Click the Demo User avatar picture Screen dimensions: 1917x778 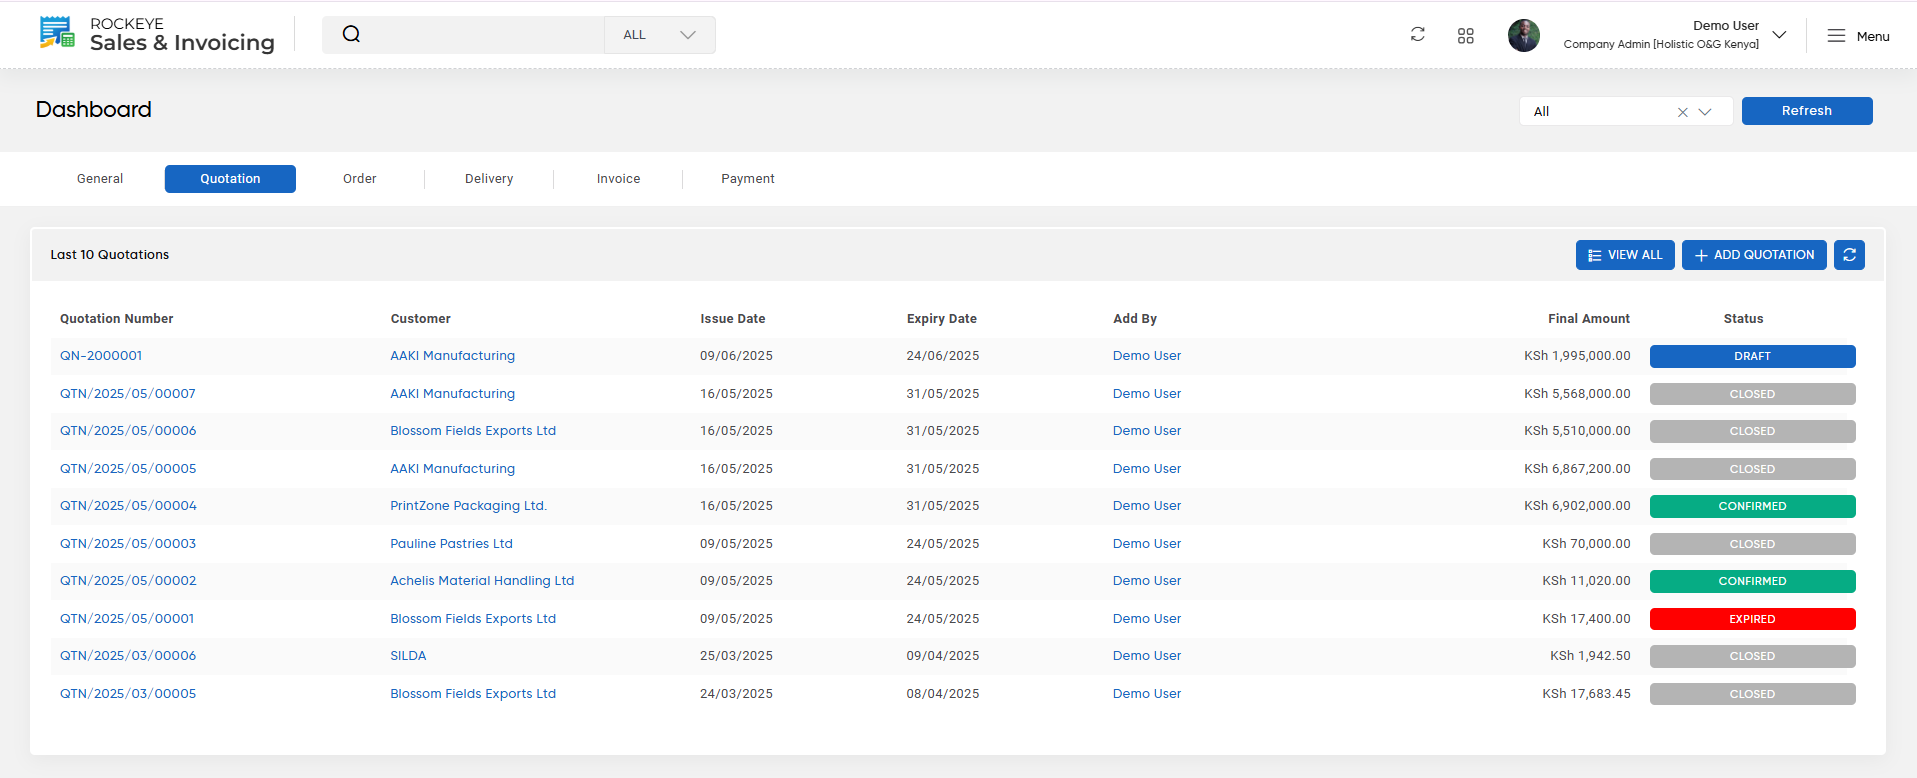point(1524,35)
